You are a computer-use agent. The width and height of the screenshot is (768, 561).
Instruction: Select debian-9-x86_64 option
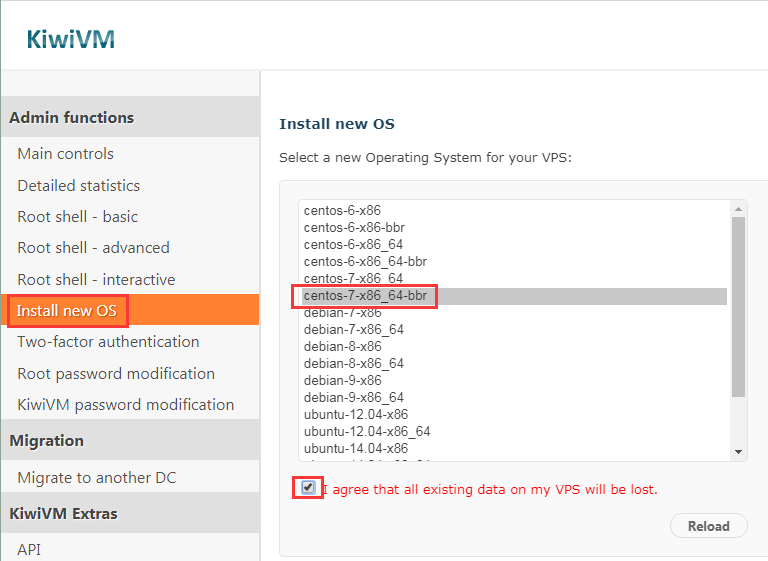click(513, 398)
